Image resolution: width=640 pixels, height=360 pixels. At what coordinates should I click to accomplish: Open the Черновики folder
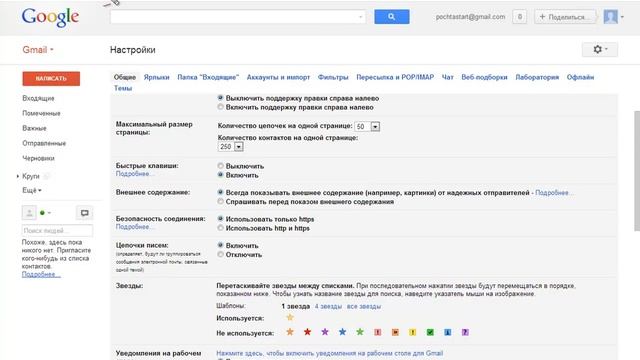pyautogui.click(x=38, y=158)
